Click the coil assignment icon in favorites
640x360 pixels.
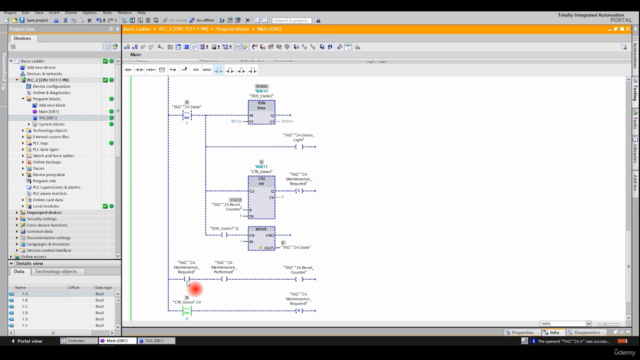[x=150, y=70]
